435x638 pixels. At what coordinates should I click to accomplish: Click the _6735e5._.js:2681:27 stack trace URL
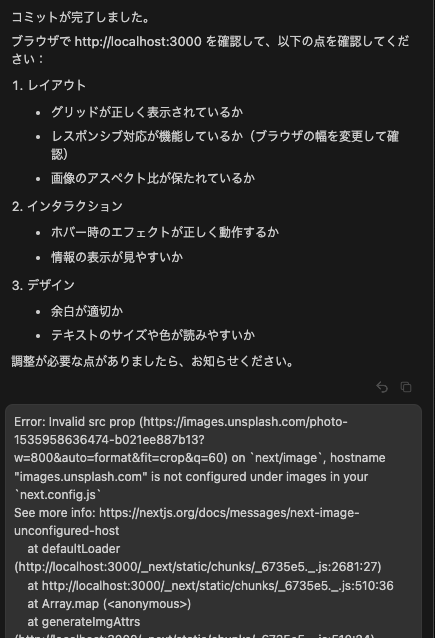[x=198, y=567]
